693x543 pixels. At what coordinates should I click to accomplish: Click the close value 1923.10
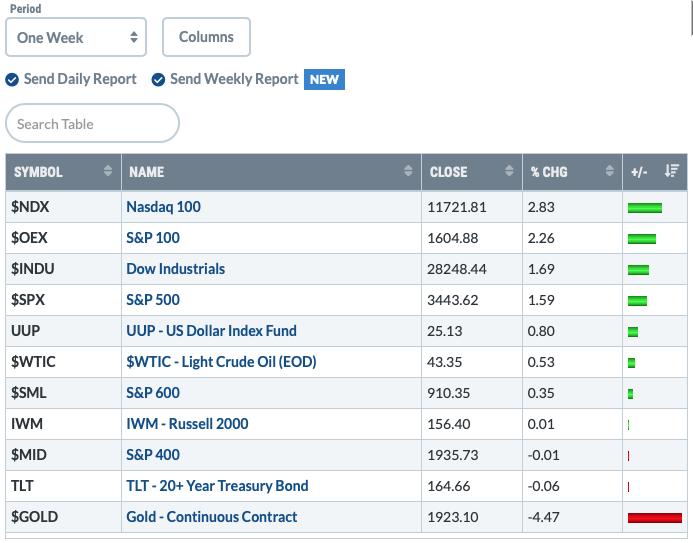pos(453,517)
